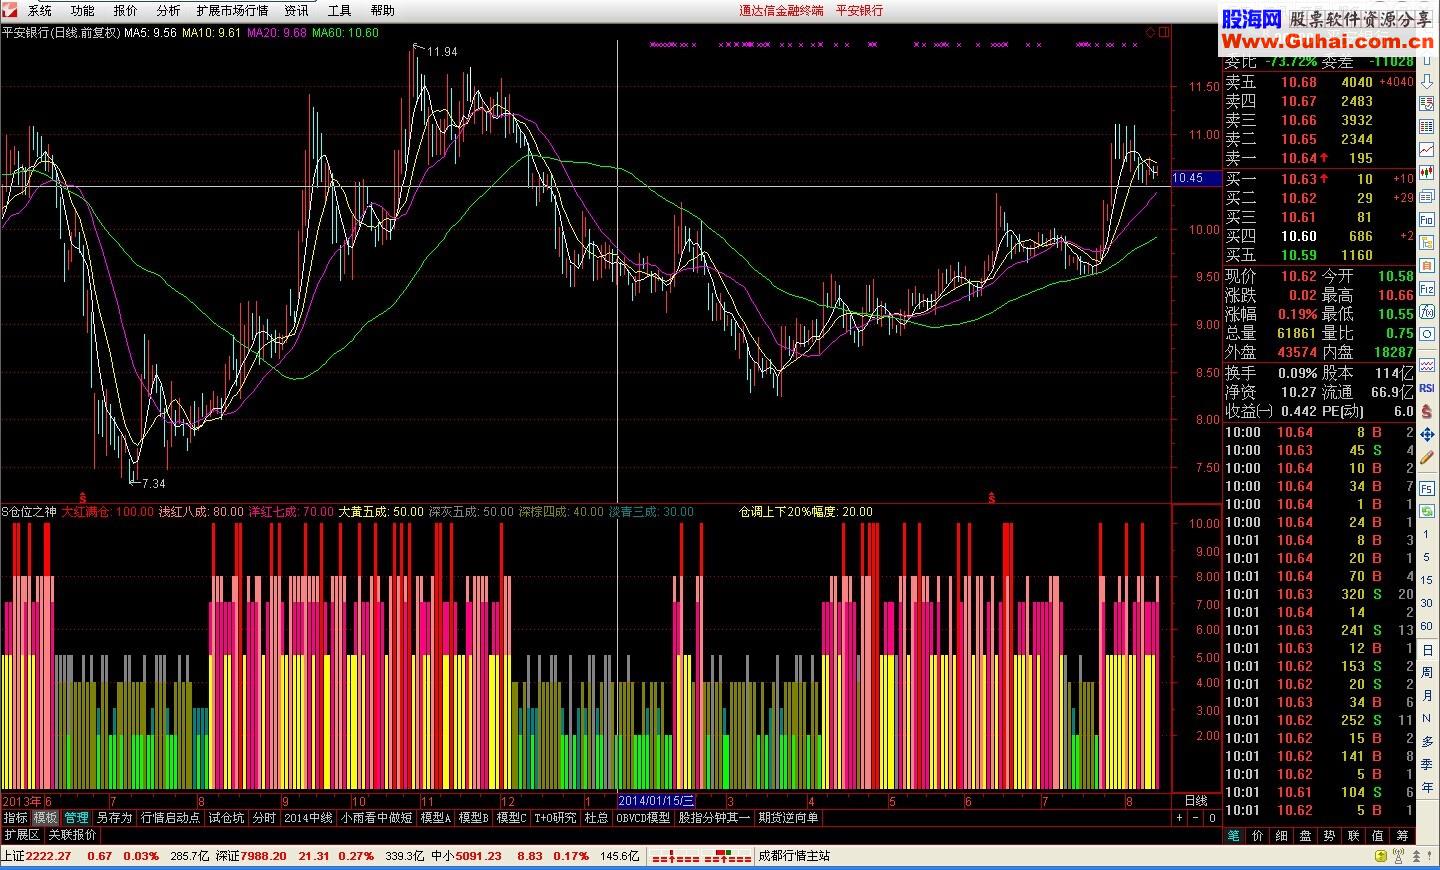Select the 细 tab in quote panel
Image resolution: width=1440 pixels, height=870 pixels.
coord(1281,836)
